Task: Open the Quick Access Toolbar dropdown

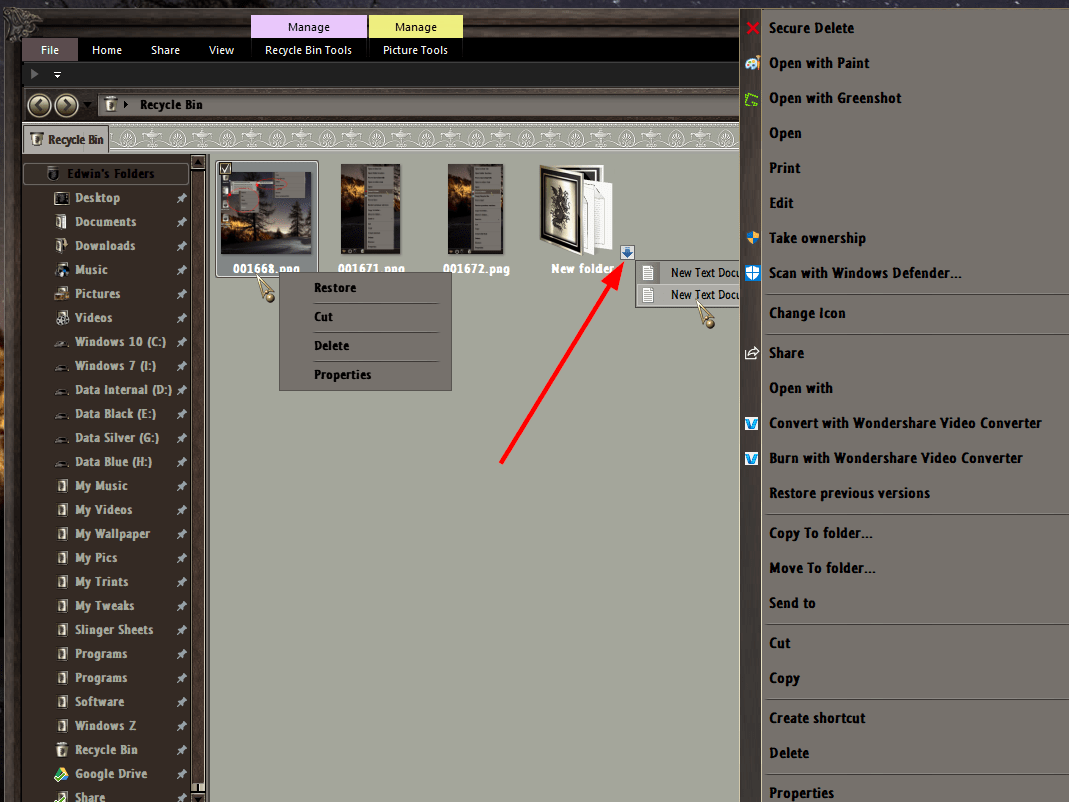Action: (57, 74)
